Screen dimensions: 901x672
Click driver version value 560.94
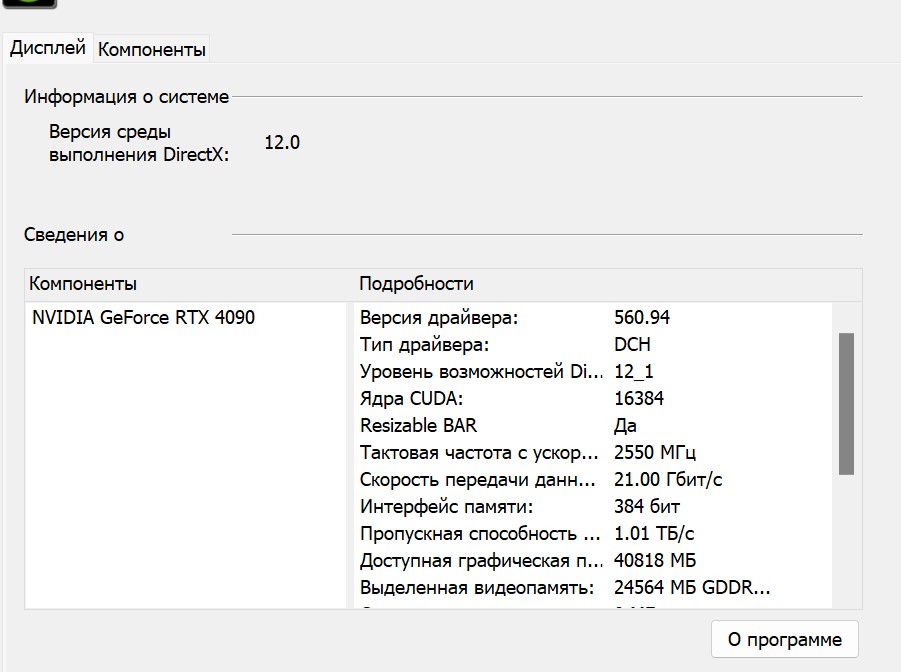pos(642,317)
